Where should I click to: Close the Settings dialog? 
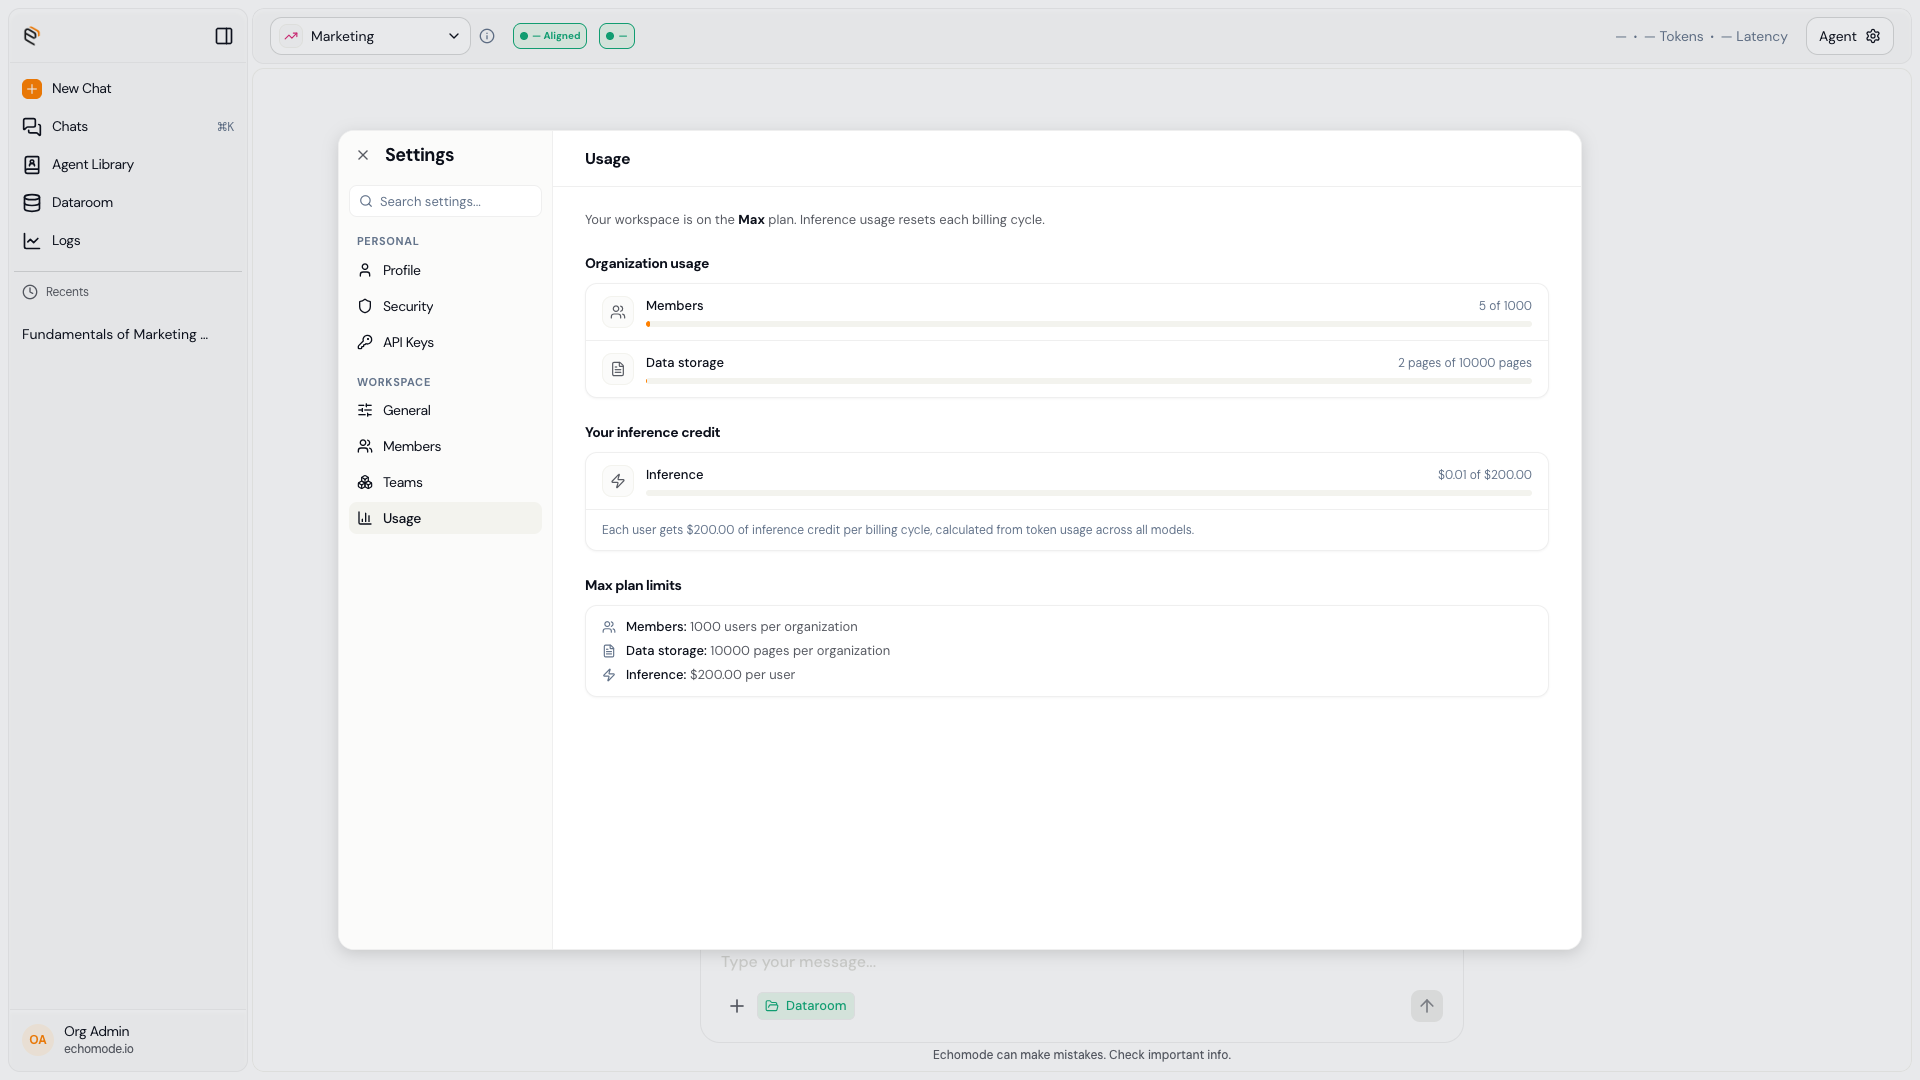[x=363, y=155]
